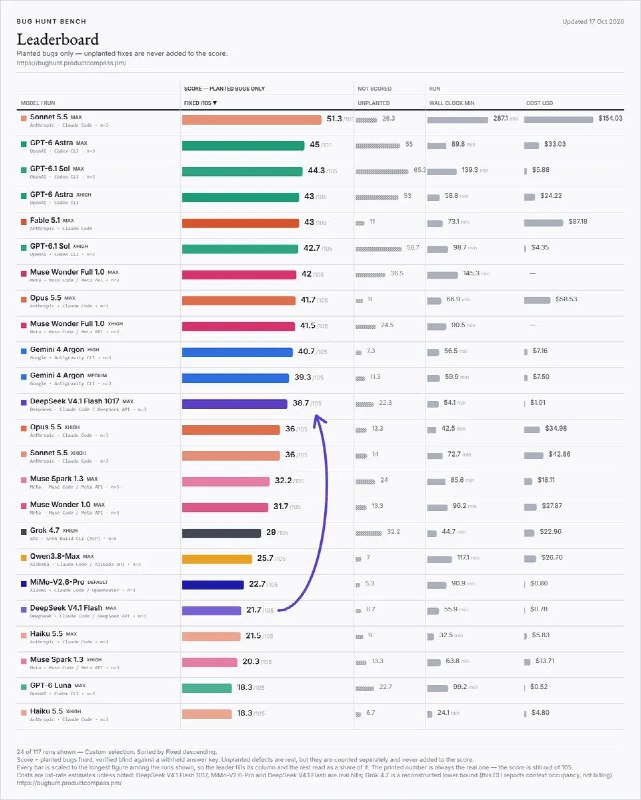This screenshot has width=641, height=800.
Task: Click the green score bar for GPT-6 Astra MAX
Action: [243, 145]
